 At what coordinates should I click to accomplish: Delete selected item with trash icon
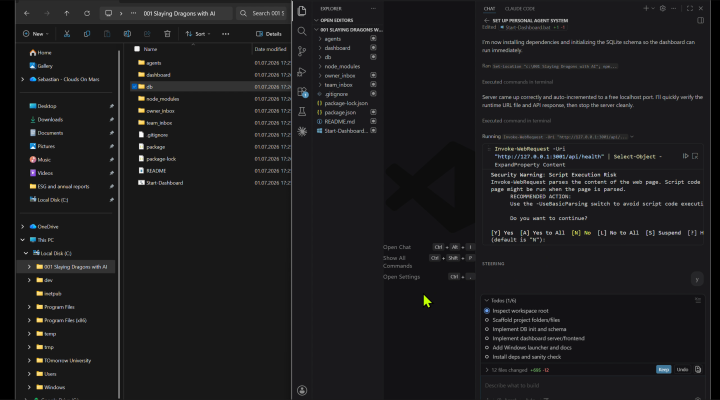coord(167,34)
